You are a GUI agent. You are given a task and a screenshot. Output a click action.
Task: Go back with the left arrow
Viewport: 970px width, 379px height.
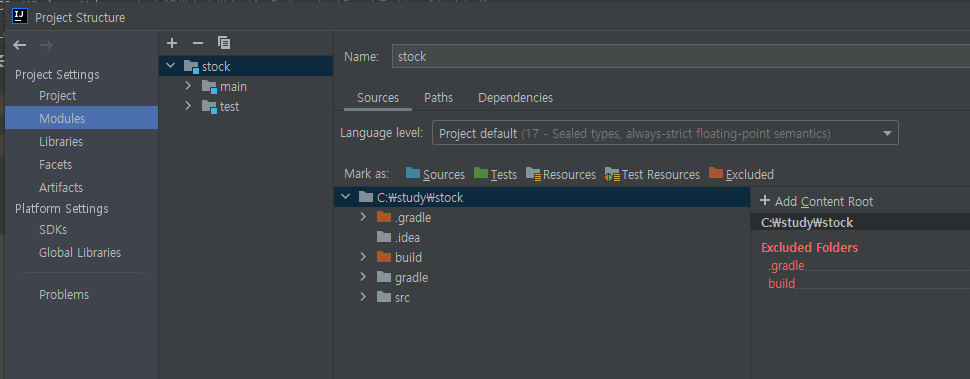pyautogui.click(x=20, y=45)
